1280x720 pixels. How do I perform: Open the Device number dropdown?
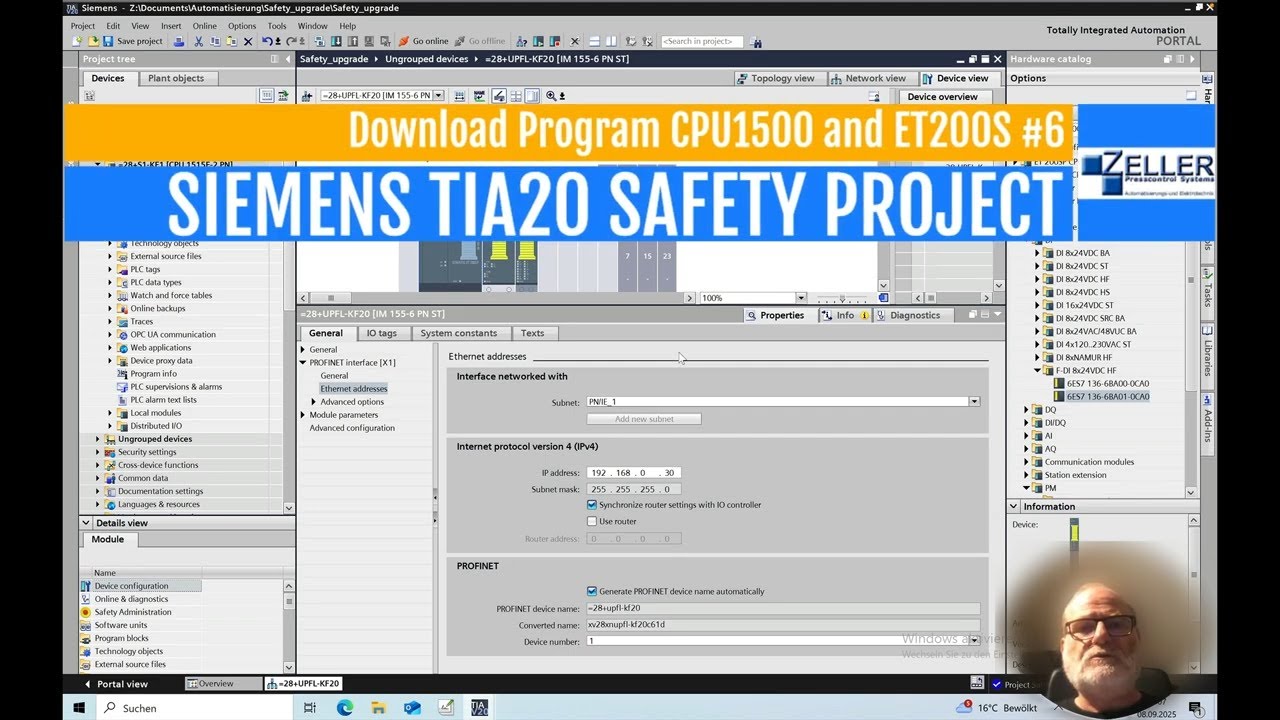pos(974,641)
